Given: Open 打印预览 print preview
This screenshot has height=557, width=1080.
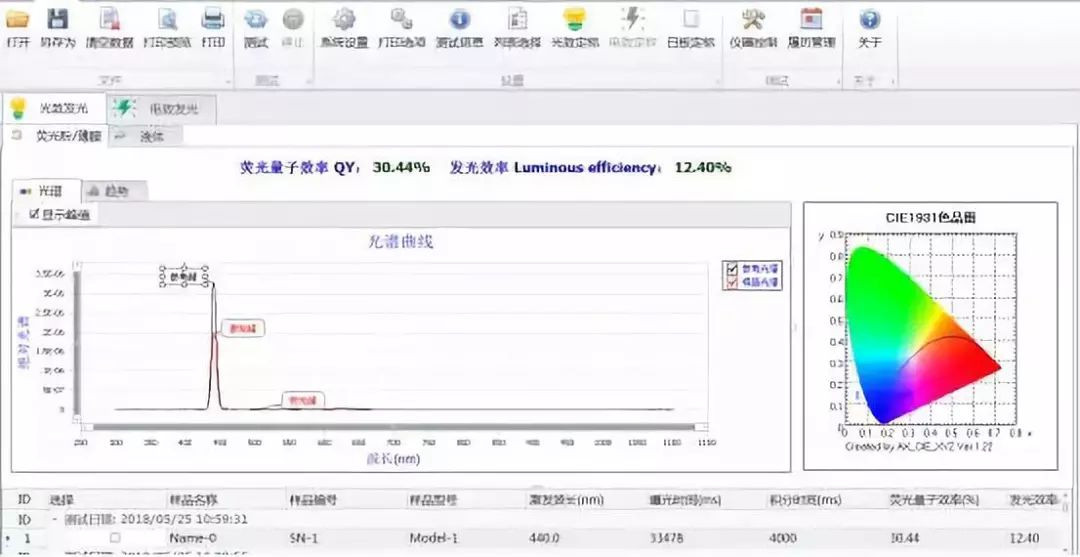Looking at the screenshot, I should [167, 19].
